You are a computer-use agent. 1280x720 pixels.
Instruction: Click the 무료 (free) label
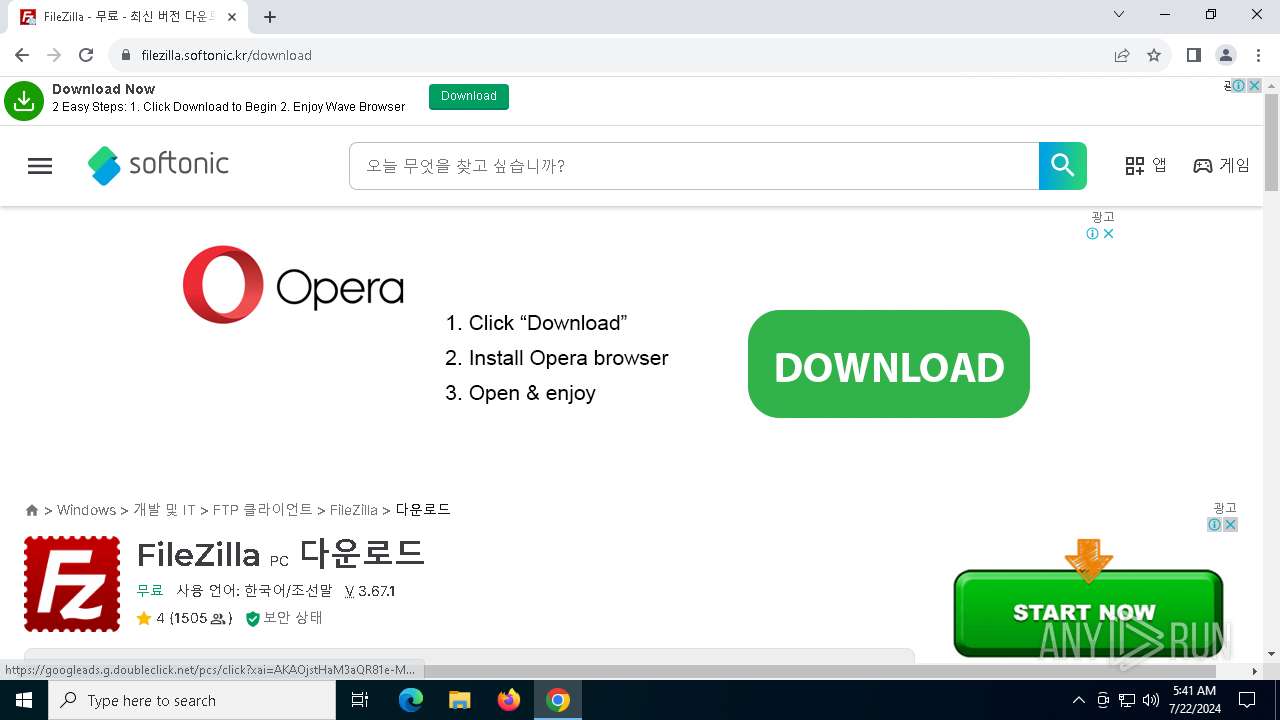[x=150, y=591]
